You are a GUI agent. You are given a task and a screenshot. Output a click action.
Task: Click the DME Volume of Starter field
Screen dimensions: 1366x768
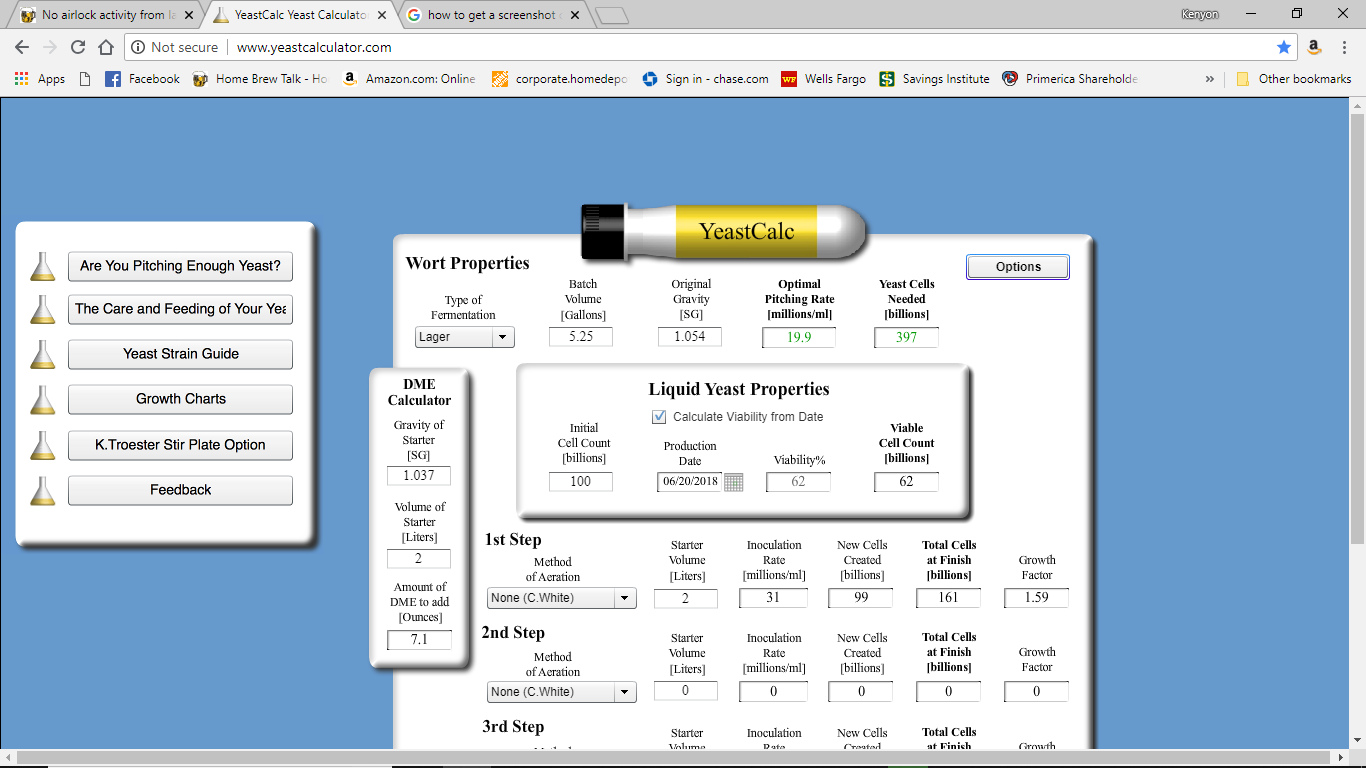tap(419, 559)
